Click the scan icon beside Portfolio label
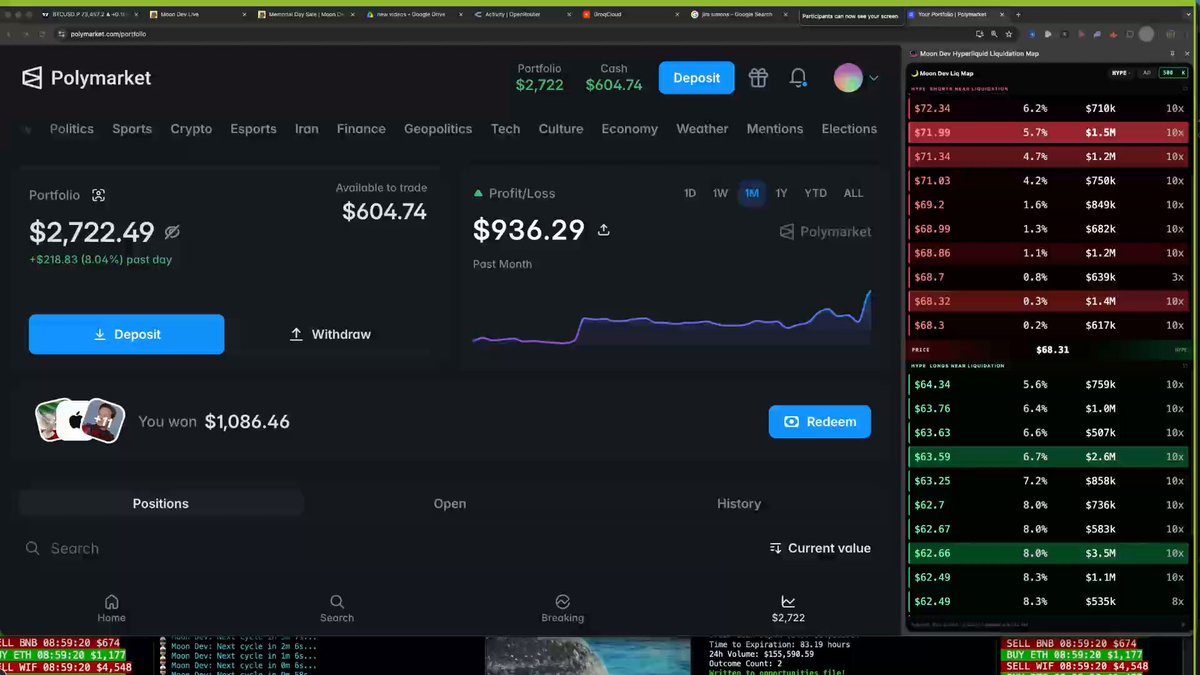Image resolution: width=1200 pixels, height=675 pixels. [x=98, y=196]
